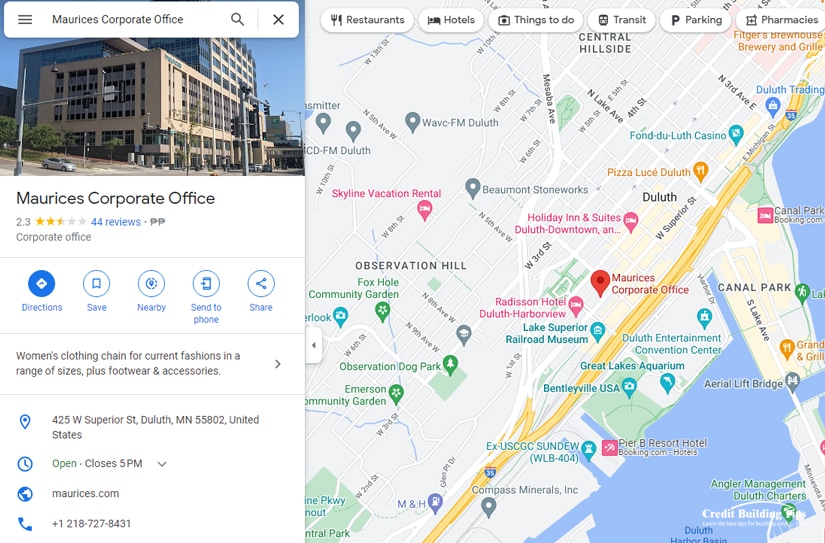Collapse the side panel arrow

point(314,345)
